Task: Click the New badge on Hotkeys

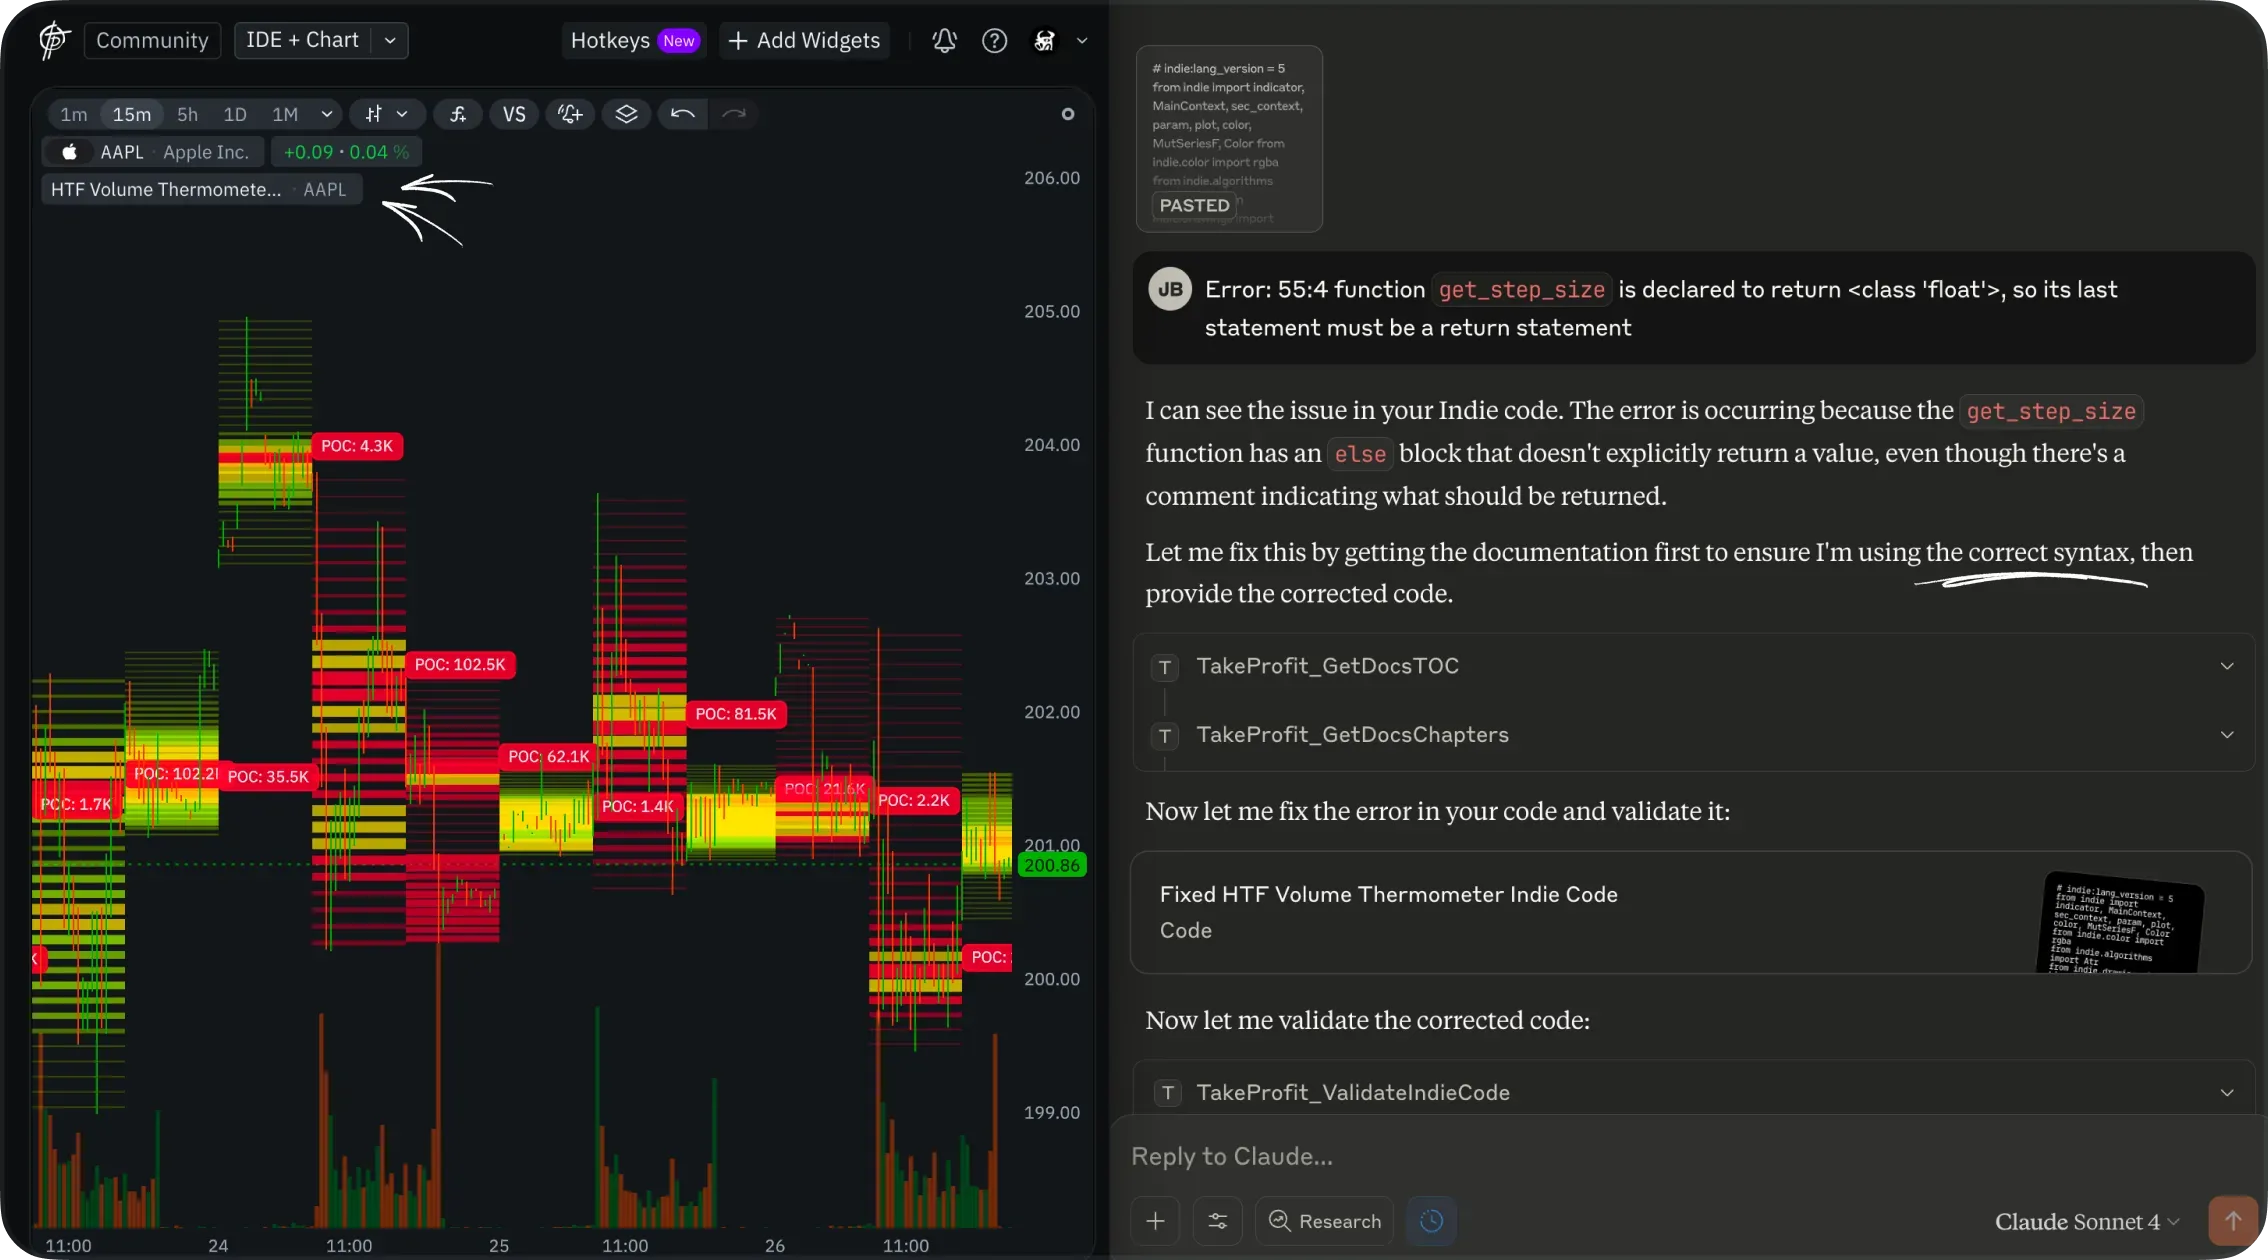Action: coord(678,41)
